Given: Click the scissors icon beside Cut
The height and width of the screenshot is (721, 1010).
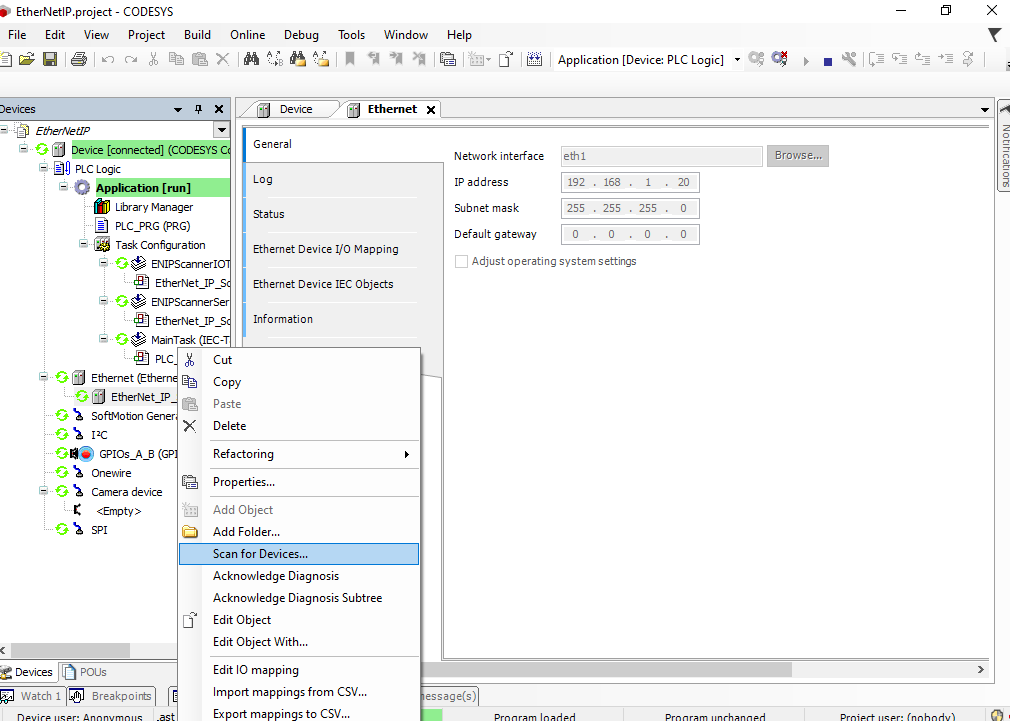Looking at the screenshot, I should click(190, 360).
